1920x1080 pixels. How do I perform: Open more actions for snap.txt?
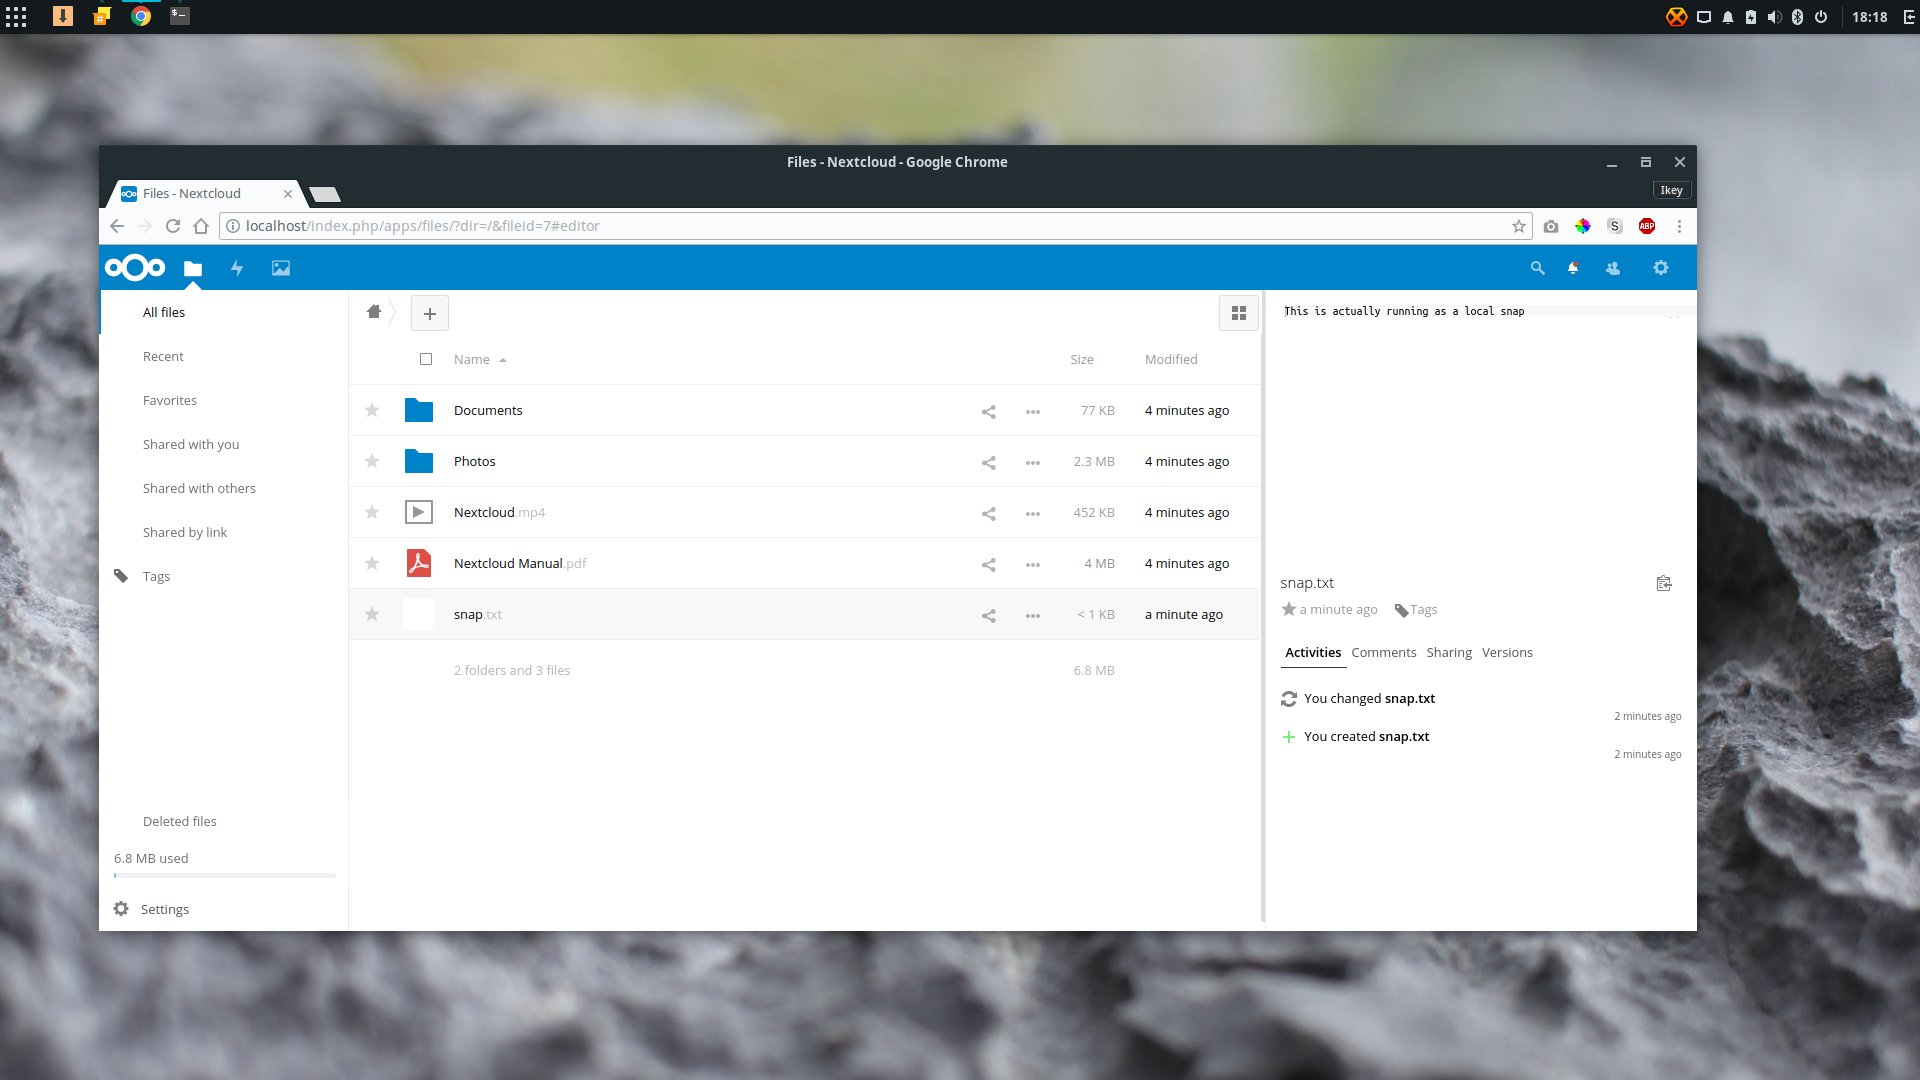point(1033,615)
